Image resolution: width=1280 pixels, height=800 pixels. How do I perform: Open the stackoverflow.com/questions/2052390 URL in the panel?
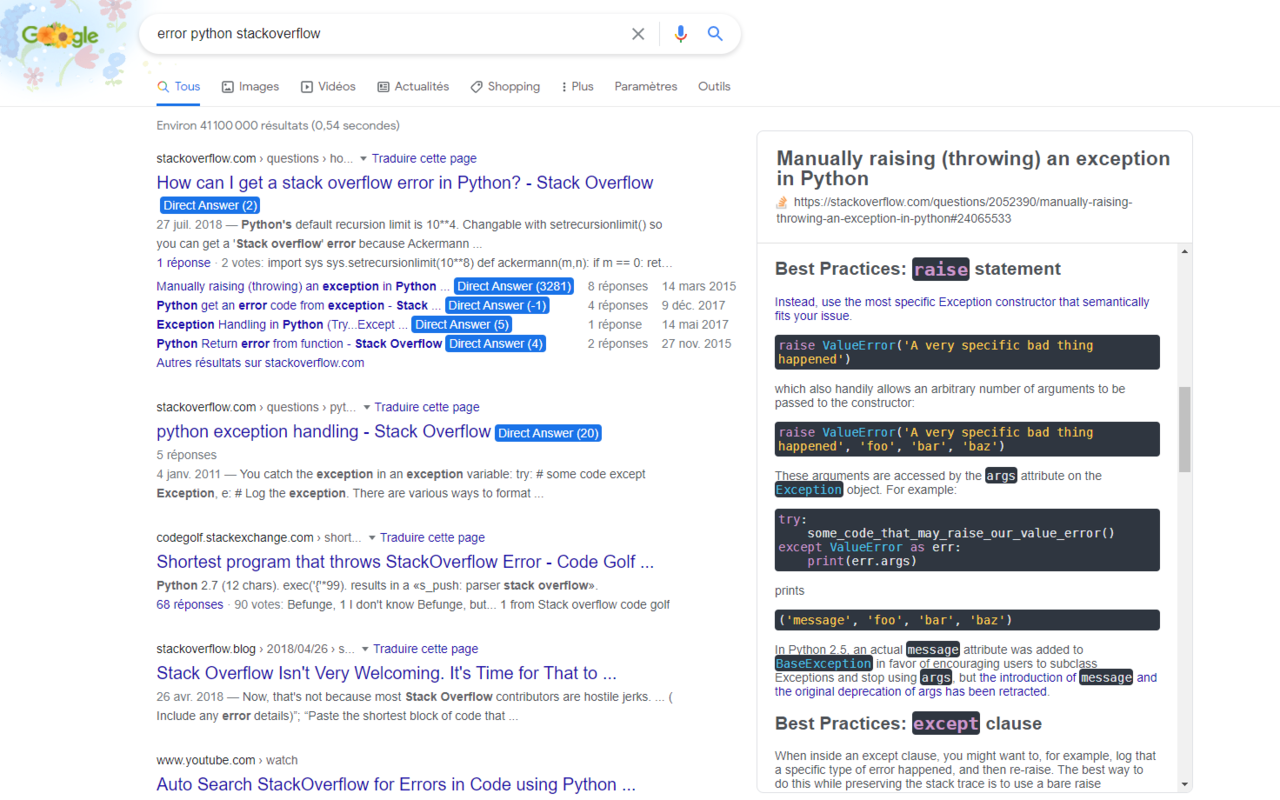(954, 210)
